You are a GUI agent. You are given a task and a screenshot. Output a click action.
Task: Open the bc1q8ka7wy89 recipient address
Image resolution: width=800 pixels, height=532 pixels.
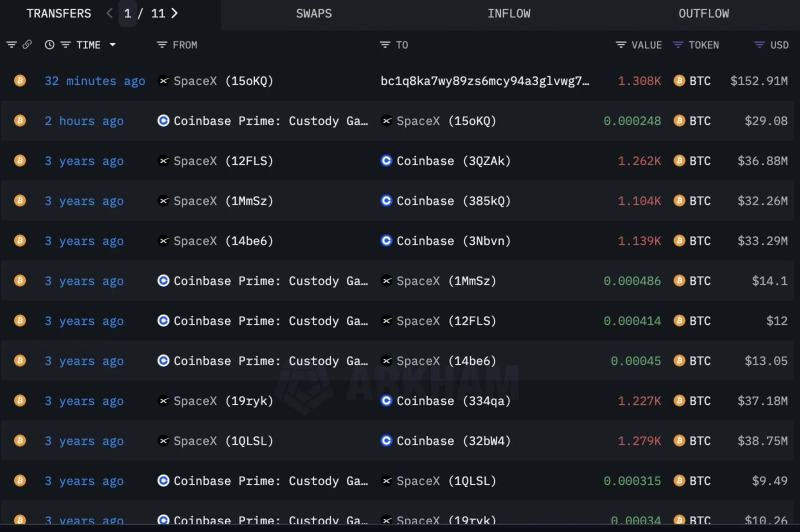click(485, 81)
